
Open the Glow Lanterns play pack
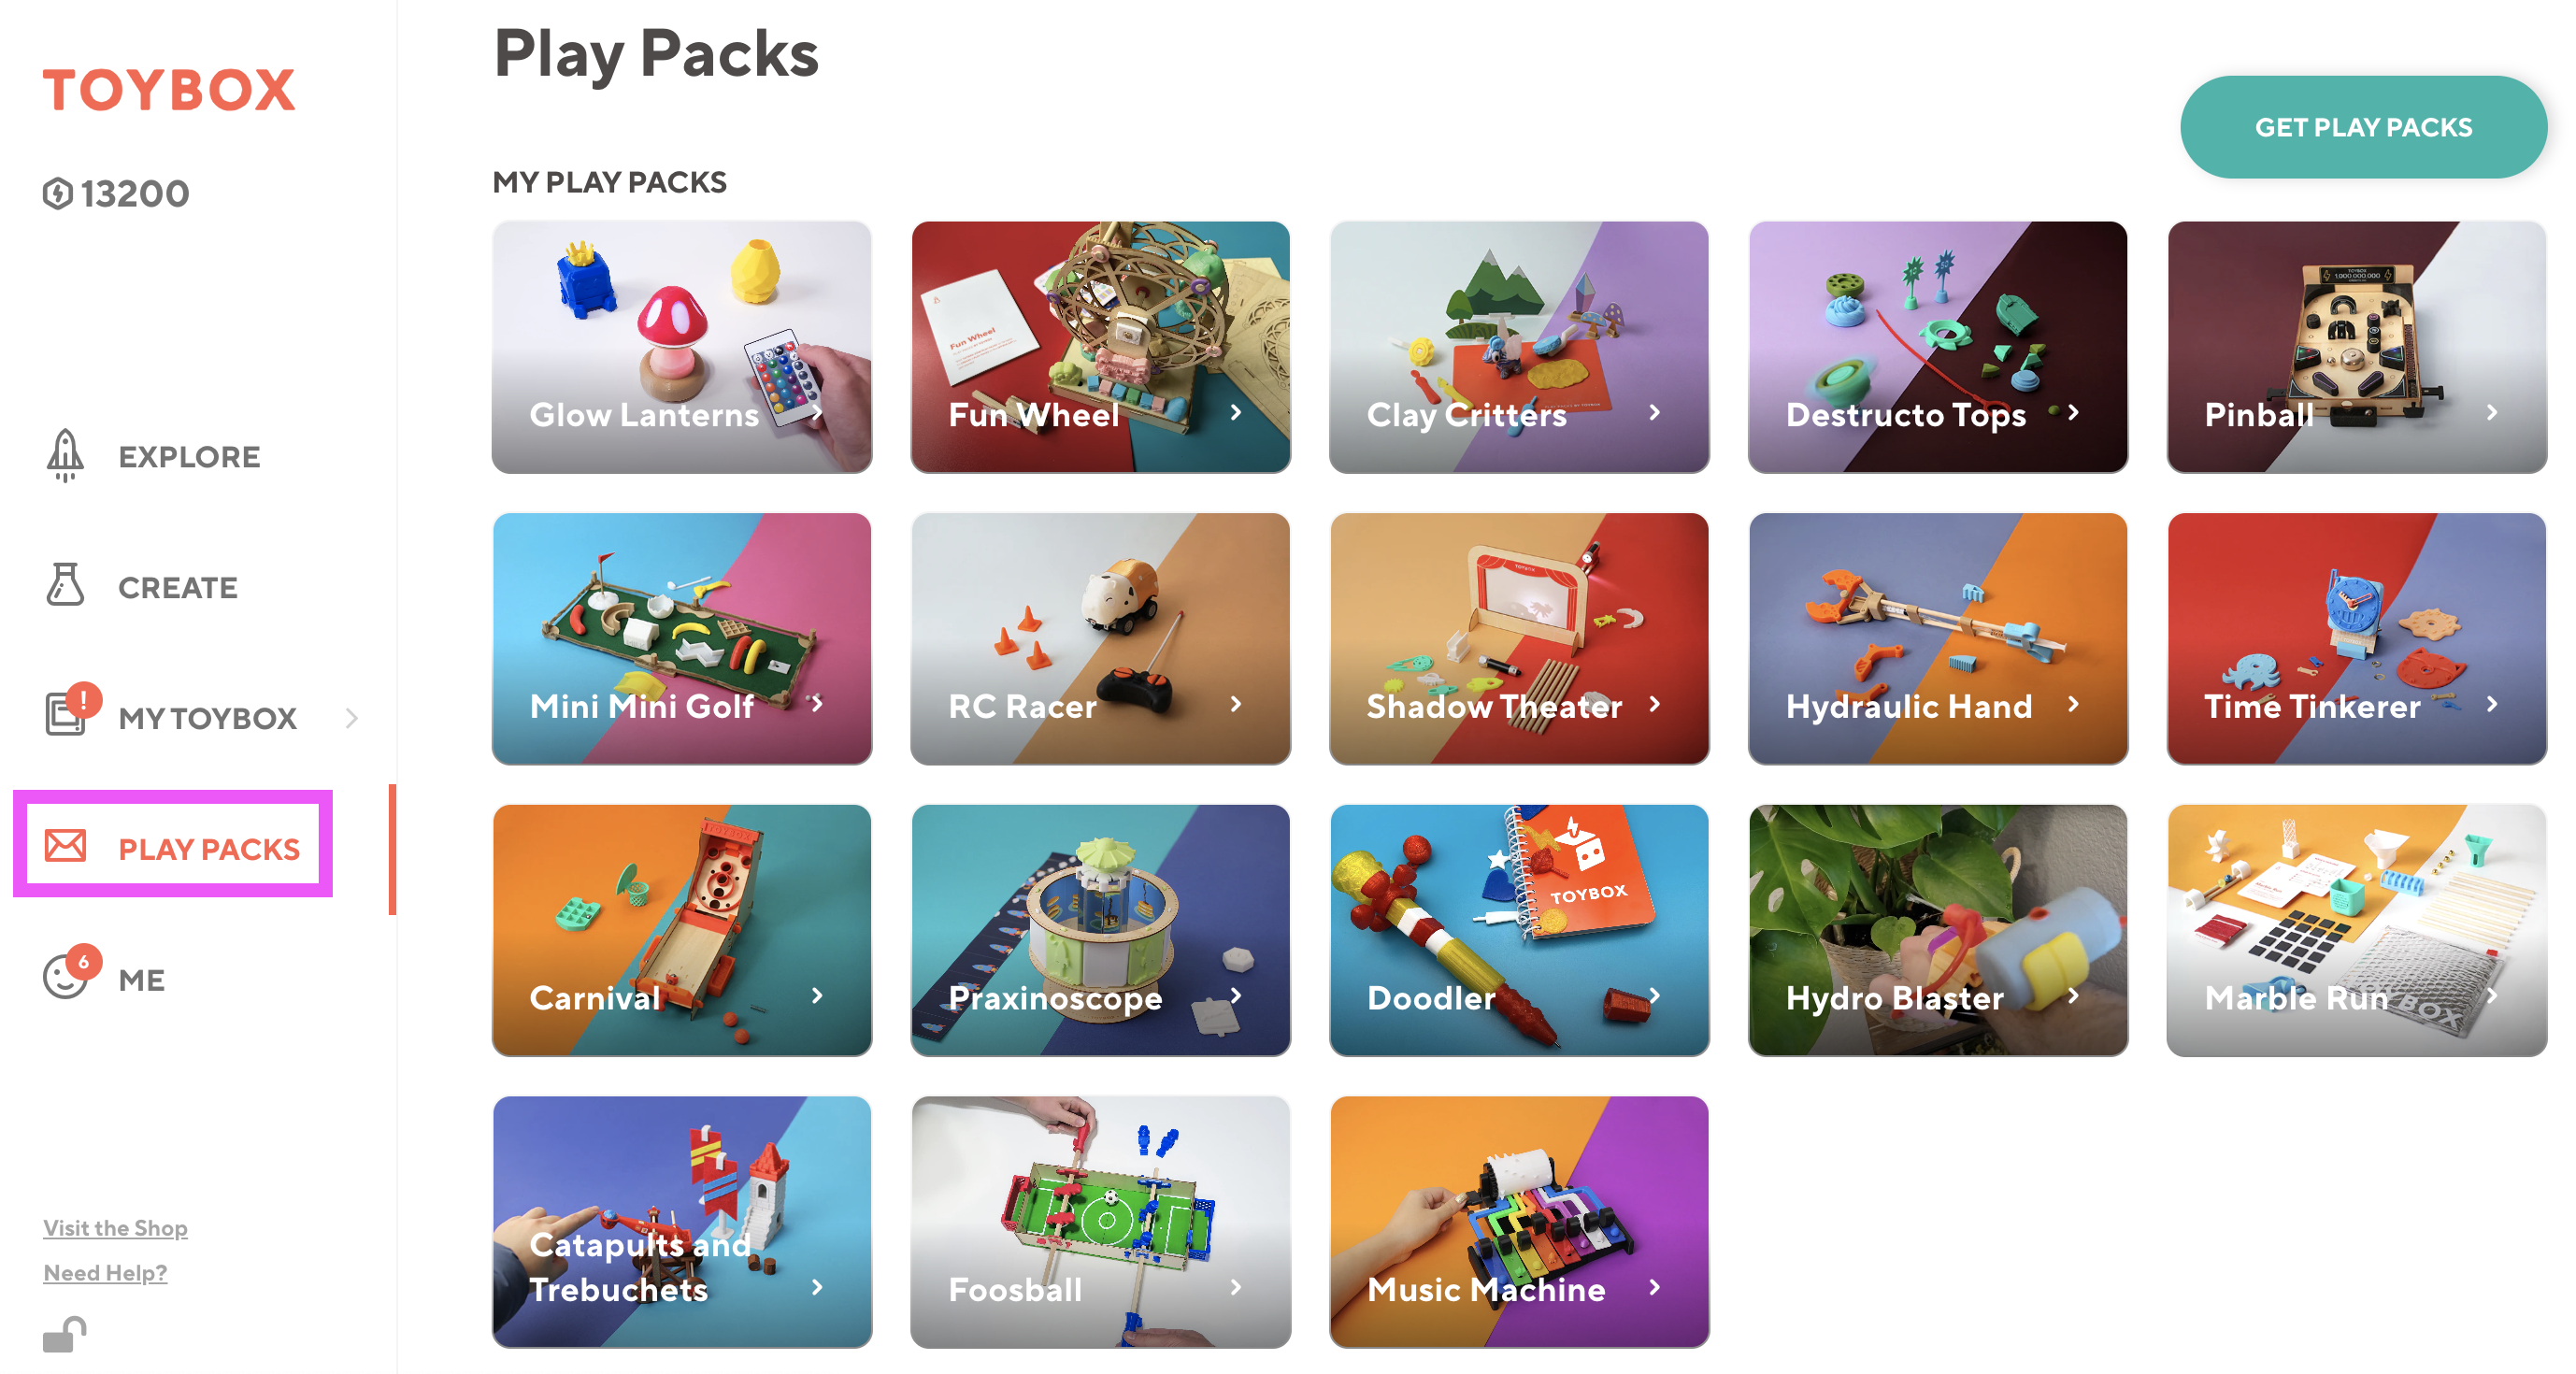click(x=682, y=347)
